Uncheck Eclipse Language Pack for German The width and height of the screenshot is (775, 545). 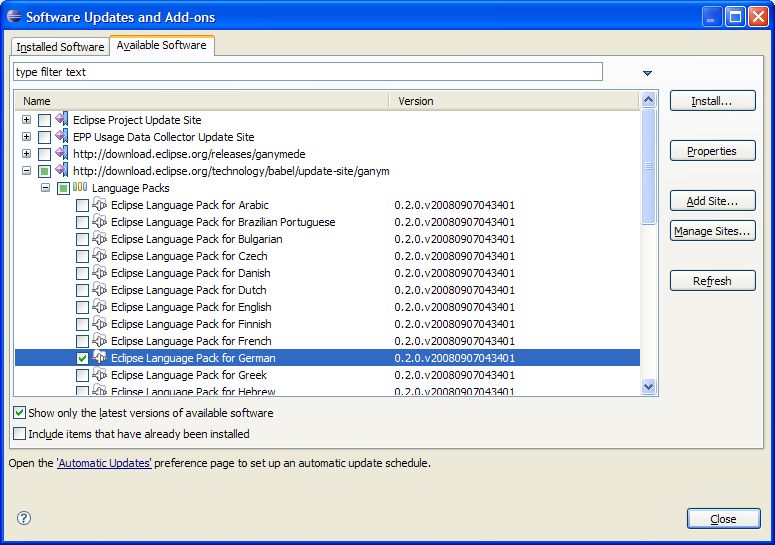(x=83, y=358)
